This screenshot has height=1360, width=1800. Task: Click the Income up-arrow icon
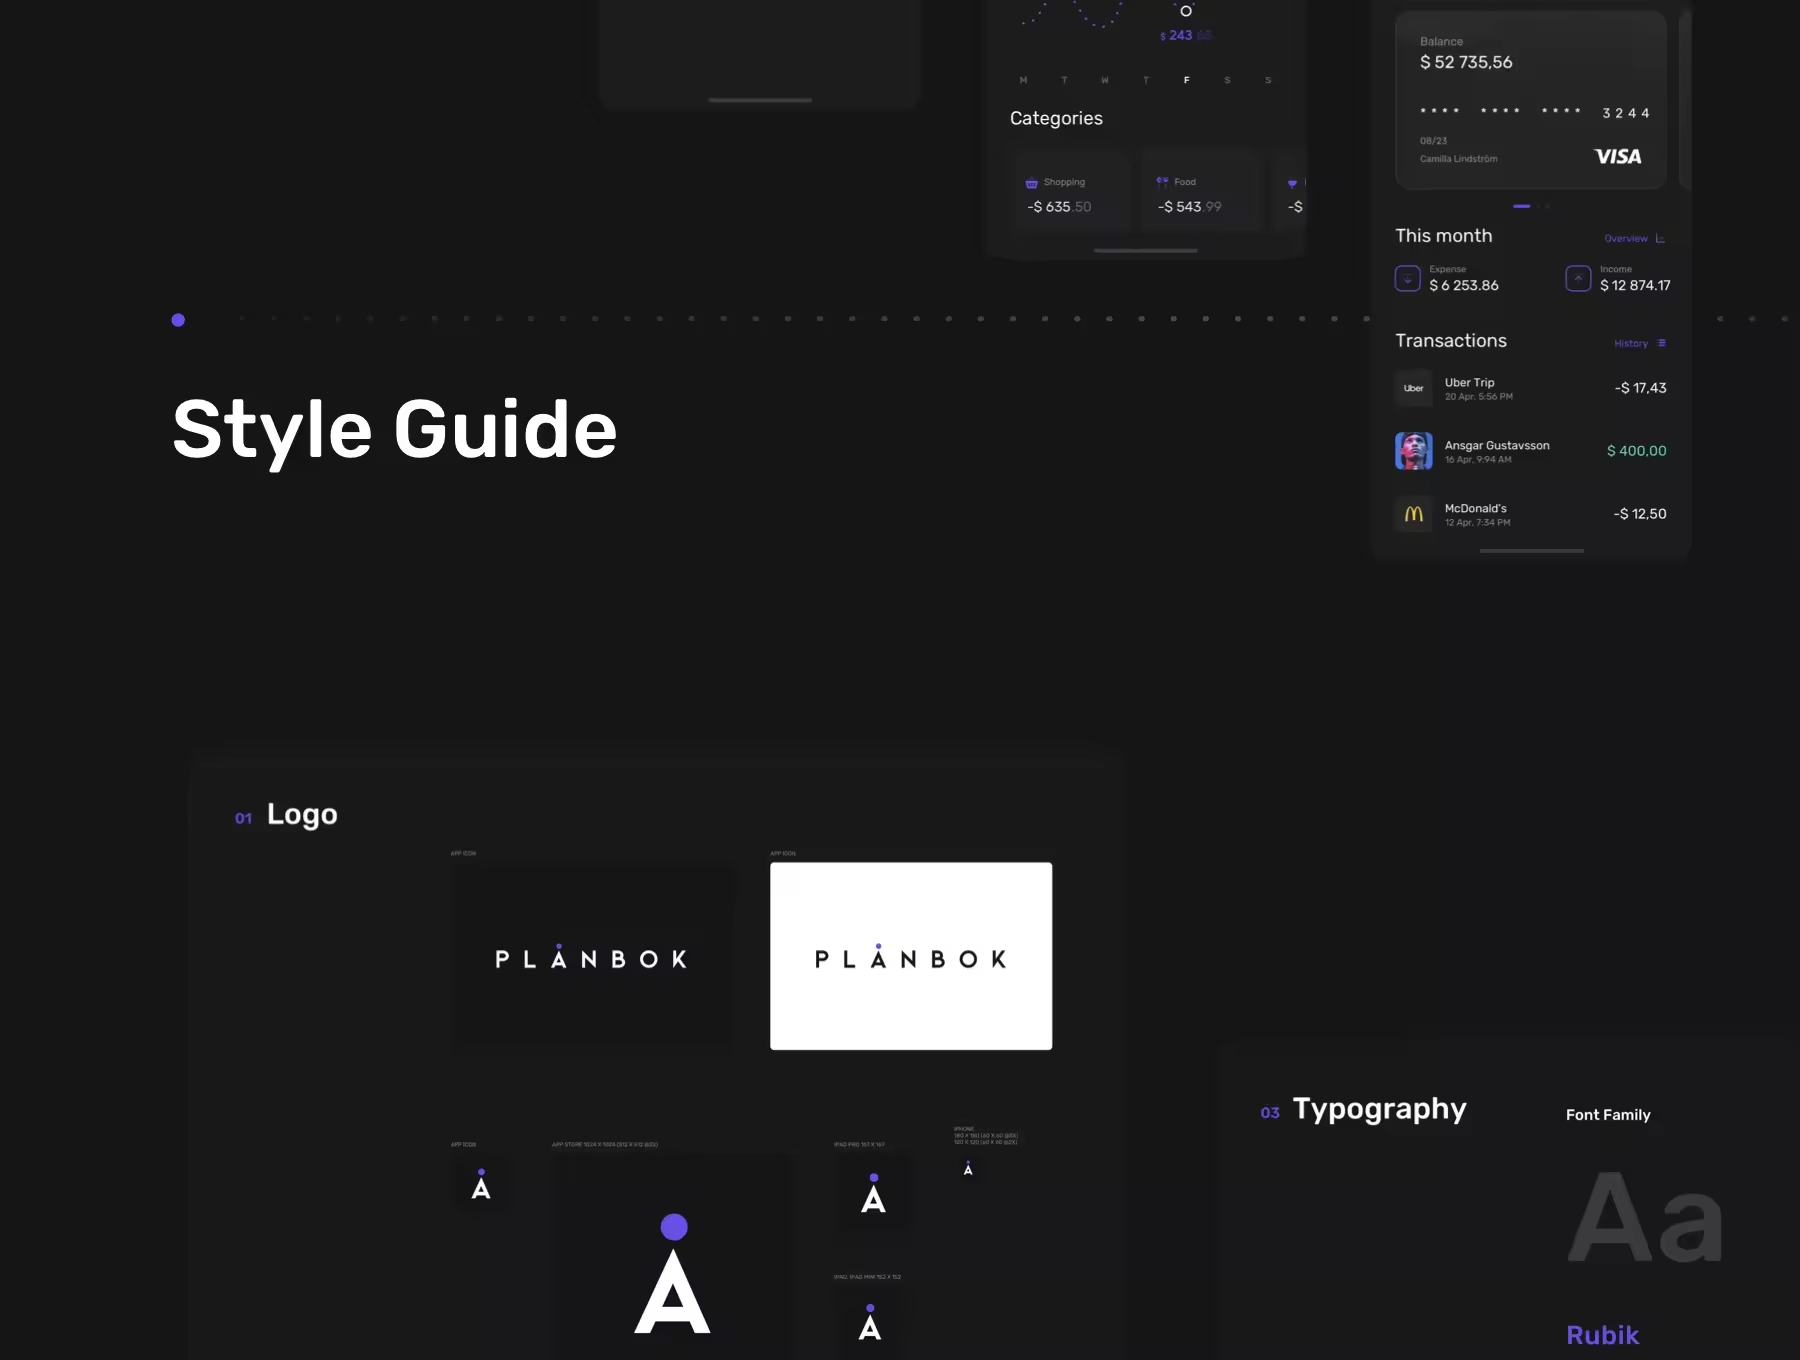[x=1577, y=279]
